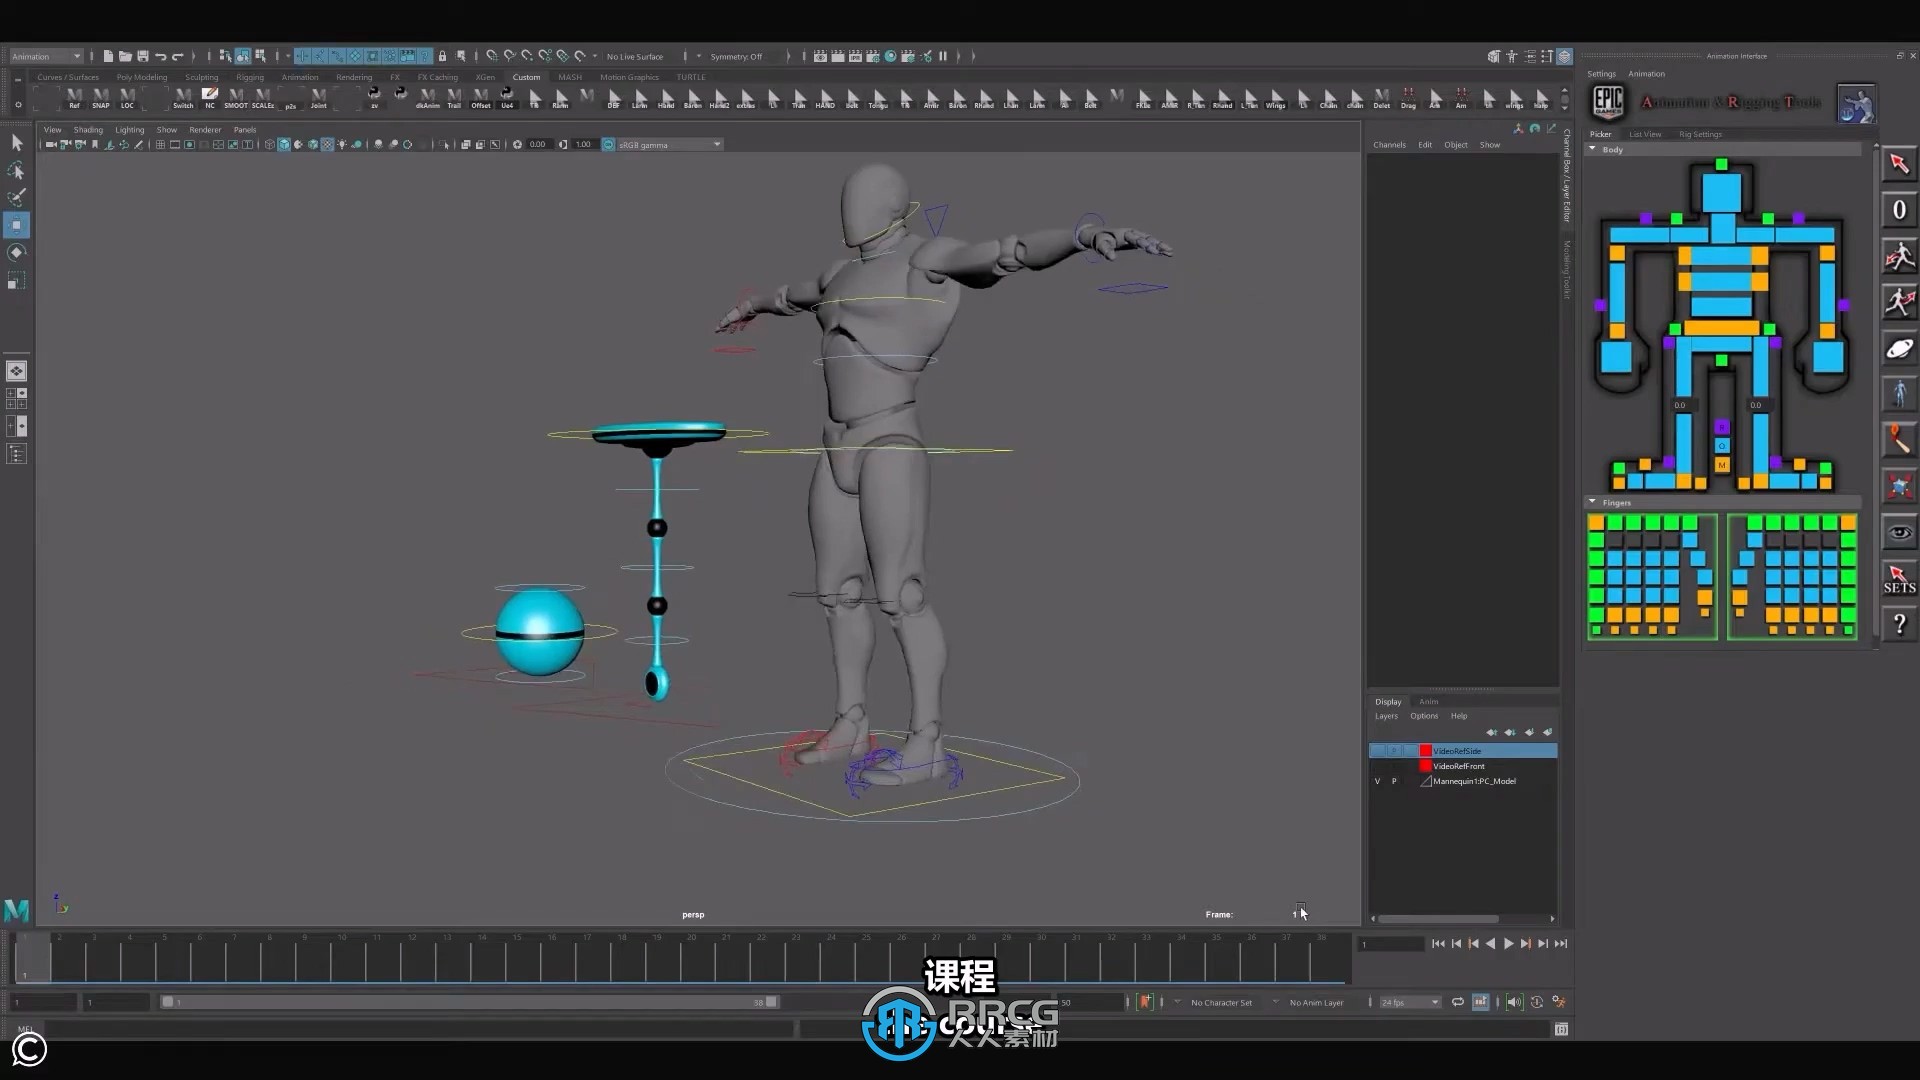Click the Undo arrow icon

tap(160, 56)
